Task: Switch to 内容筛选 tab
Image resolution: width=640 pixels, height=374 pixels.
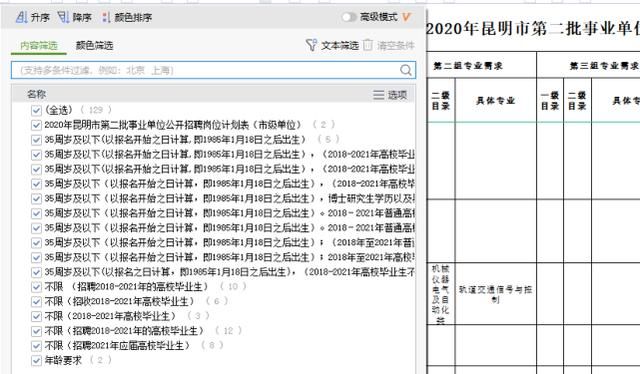Action: coord(39,46)
